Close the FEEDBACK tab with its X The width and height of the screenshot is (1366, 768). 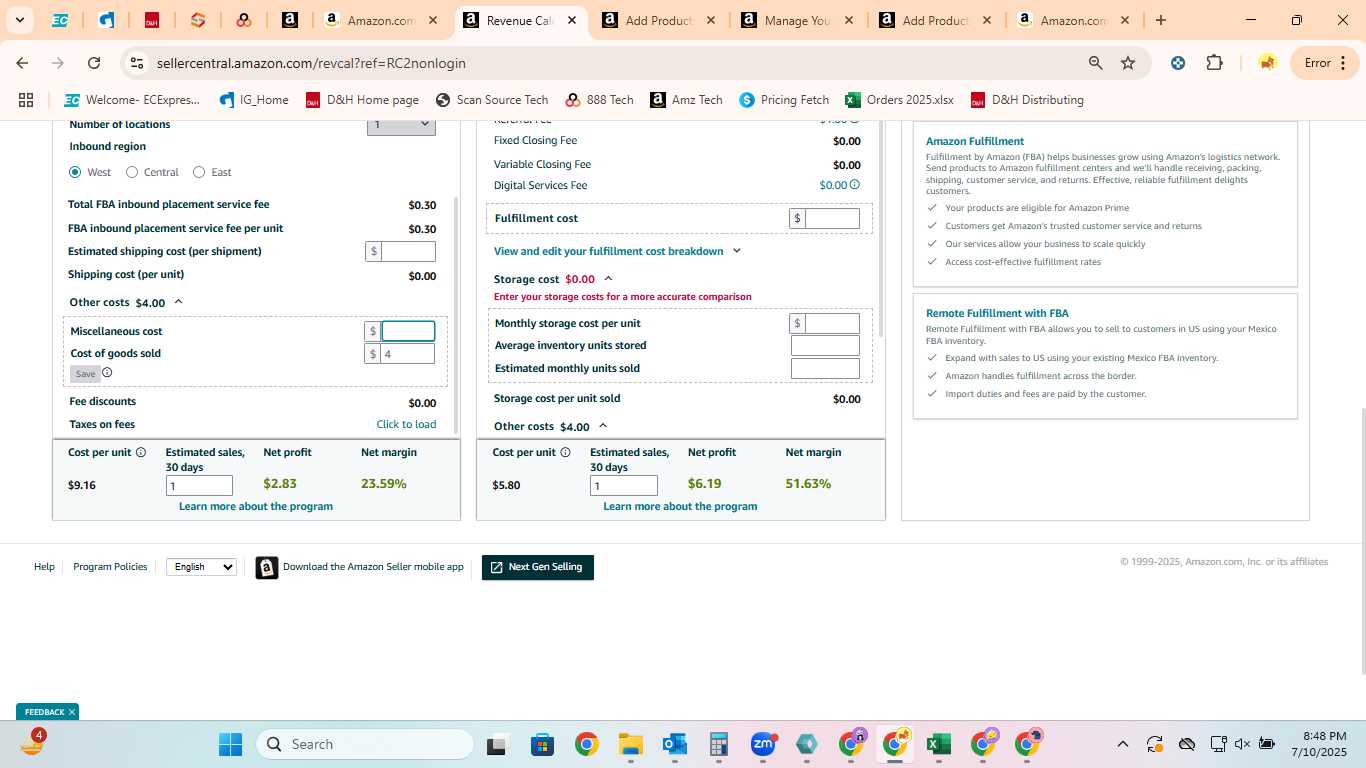tap(72, 712)
